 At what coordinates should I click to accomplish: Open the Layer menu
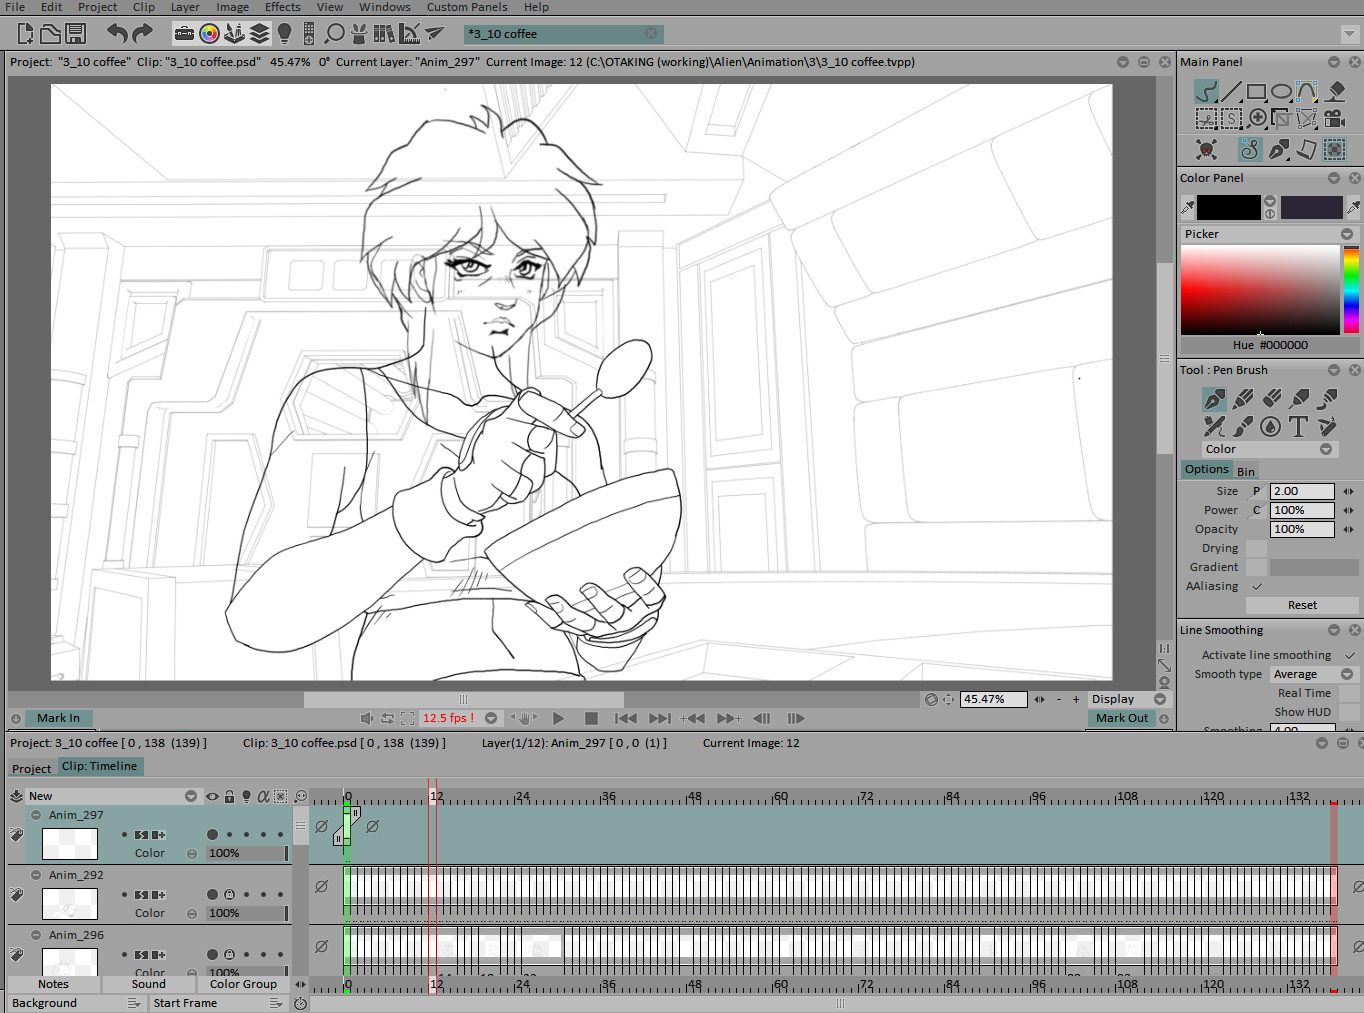pyautogui.click(x=185, y=7)
